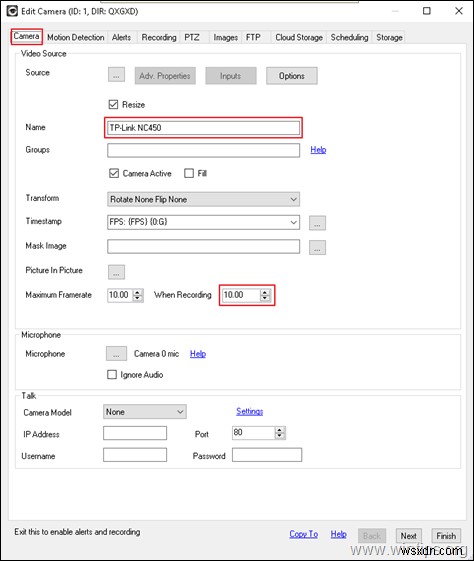Screen dimensions: 474x561
Task: Open the Microphone Help link
Action: [198, 354]
